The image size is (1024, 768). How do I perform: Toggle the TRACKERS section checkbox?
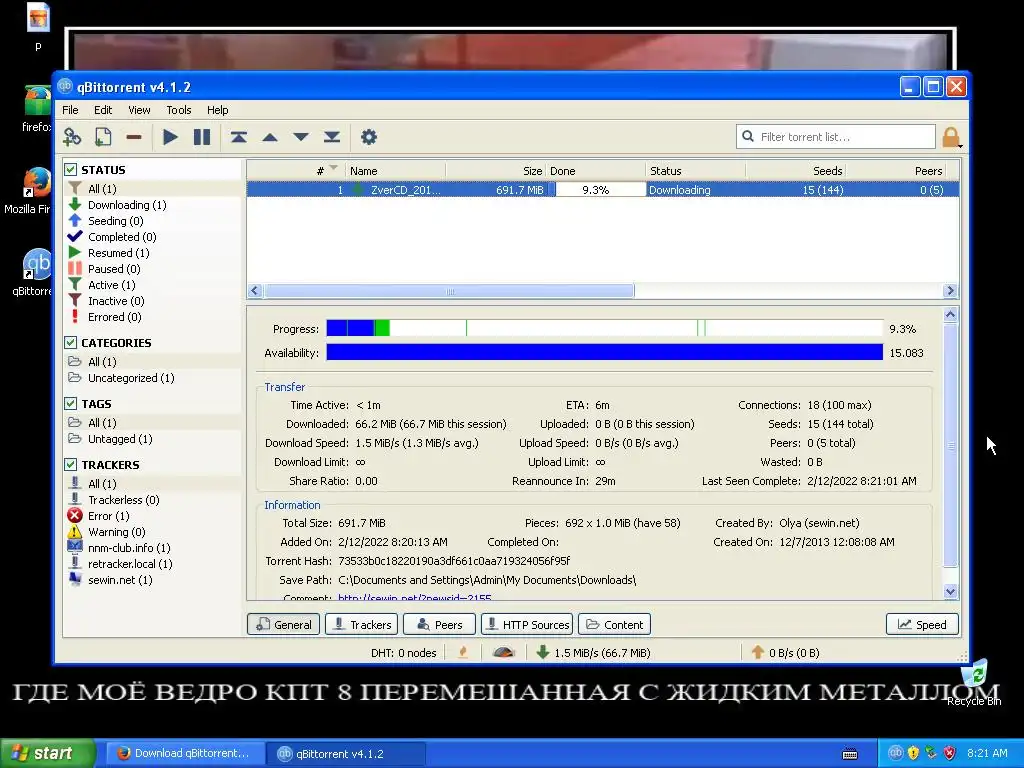point(71,464)
